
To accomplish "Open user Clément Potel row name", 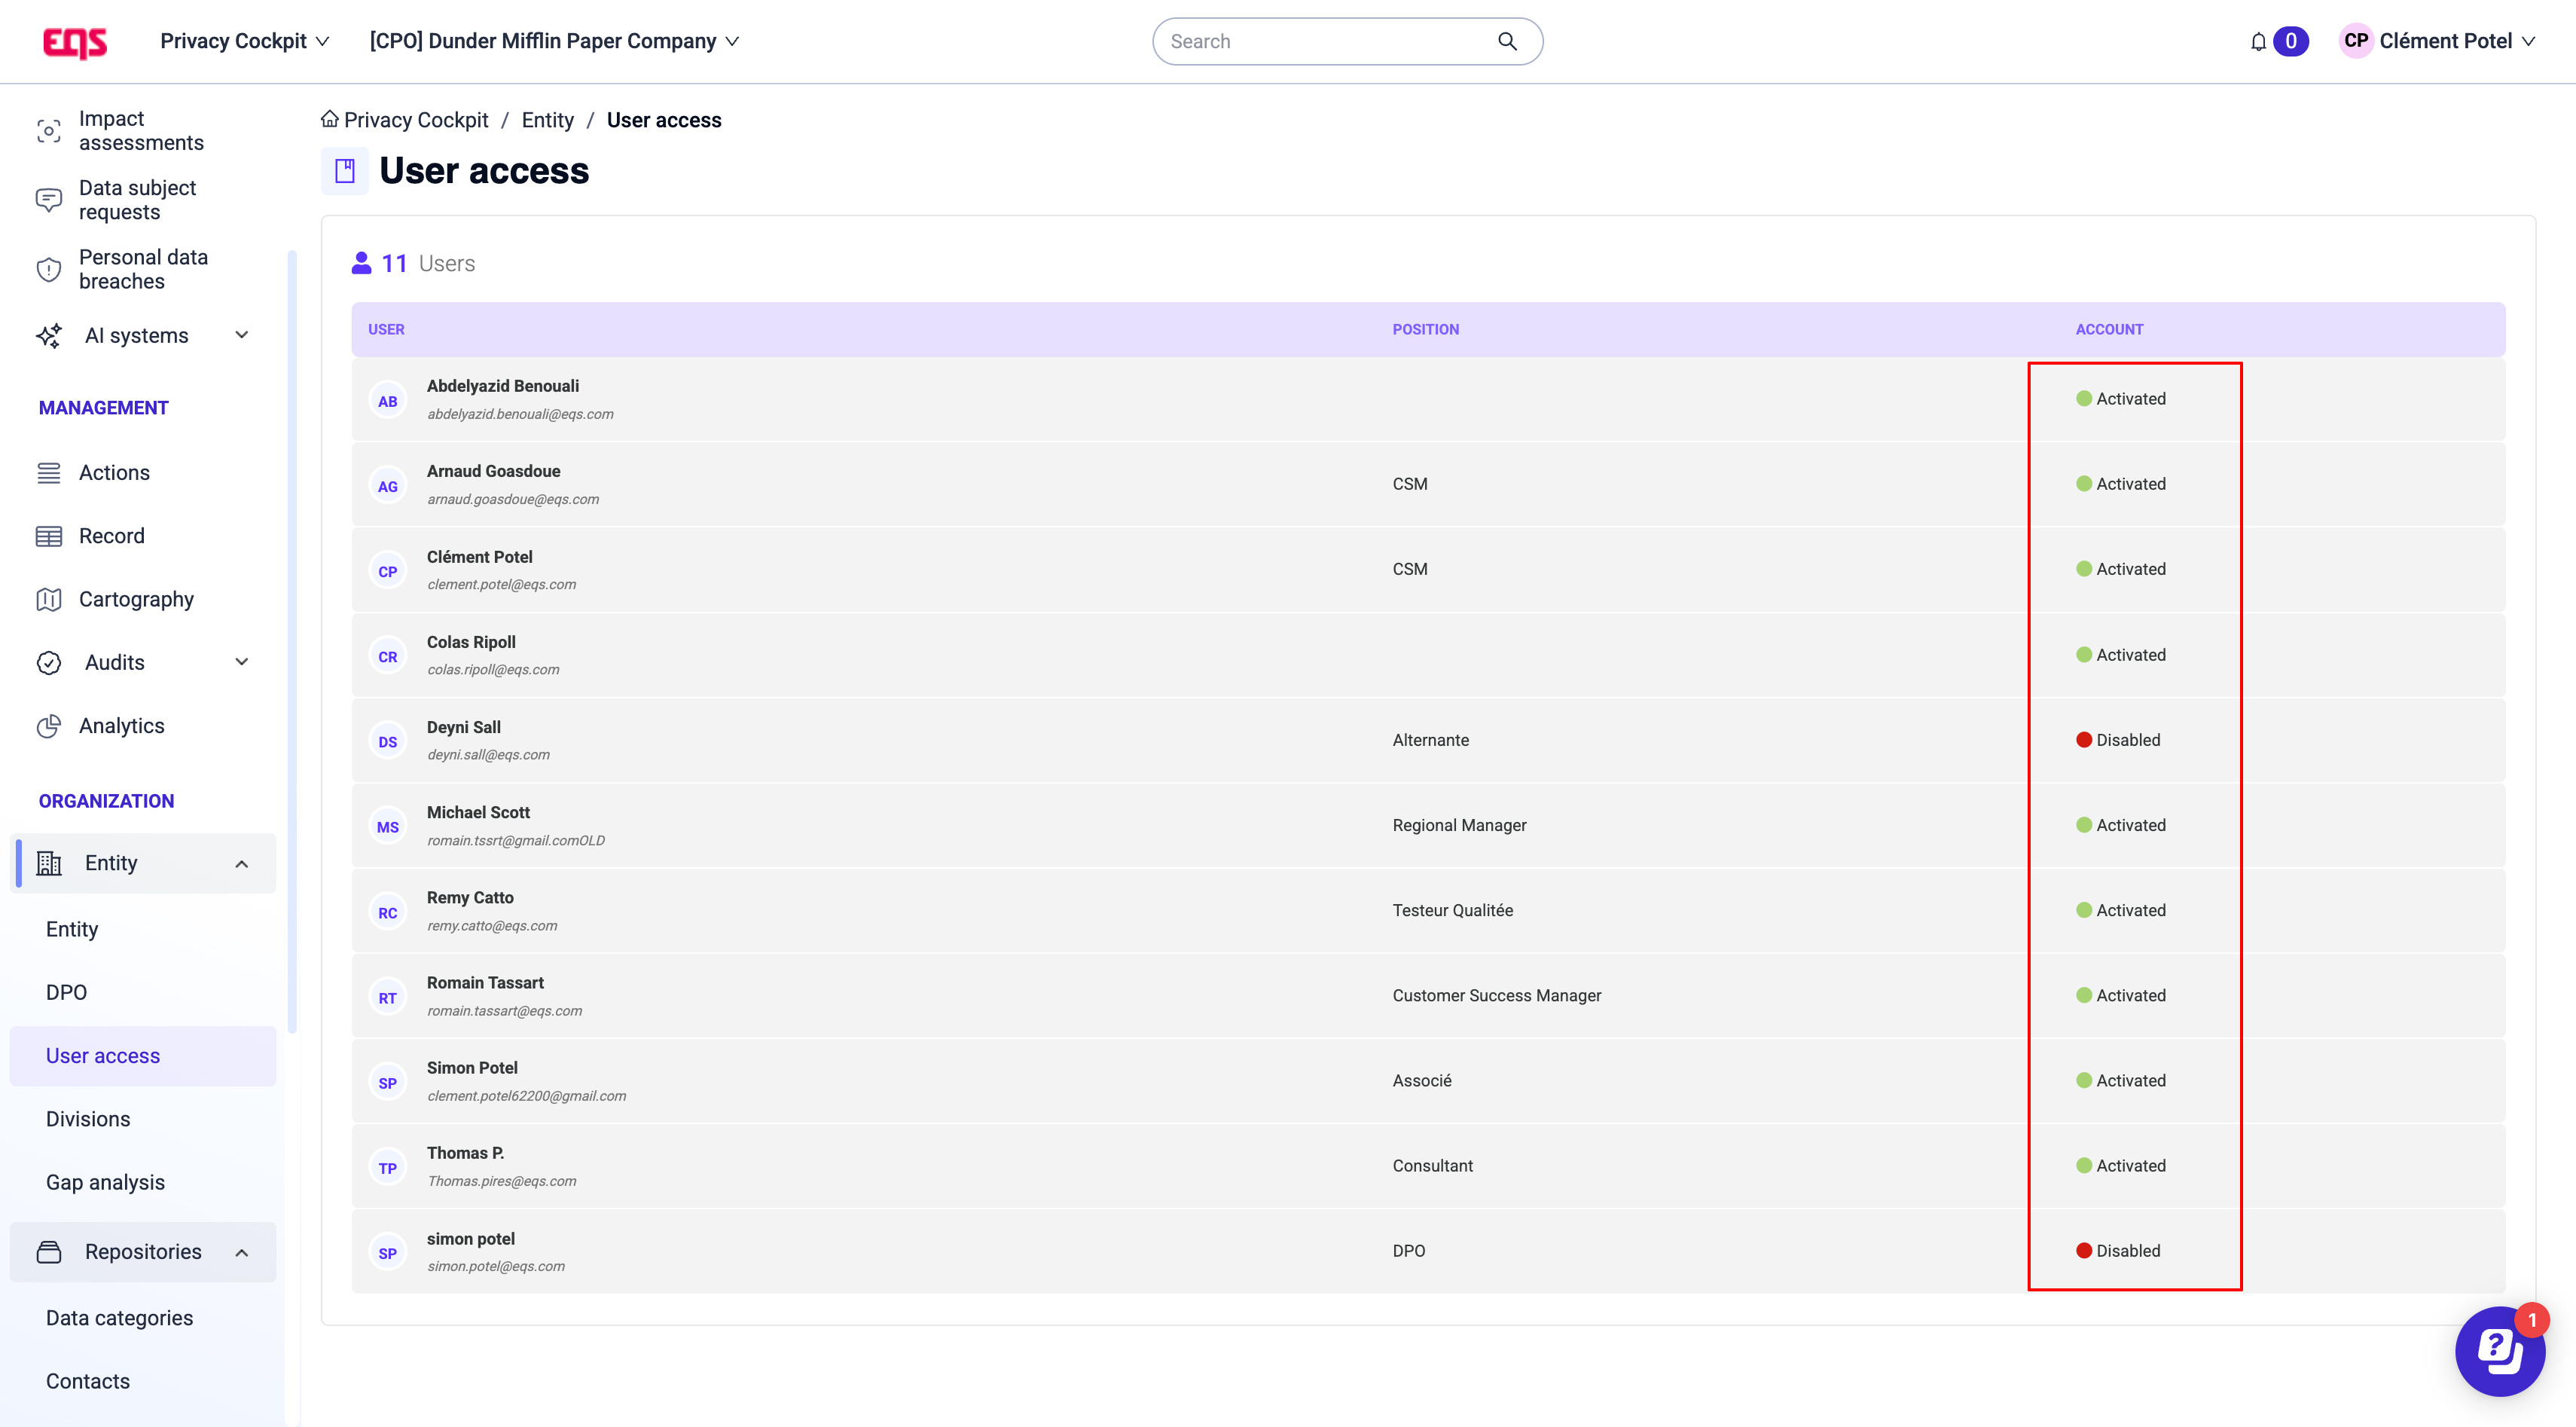I will click(479, 557).
